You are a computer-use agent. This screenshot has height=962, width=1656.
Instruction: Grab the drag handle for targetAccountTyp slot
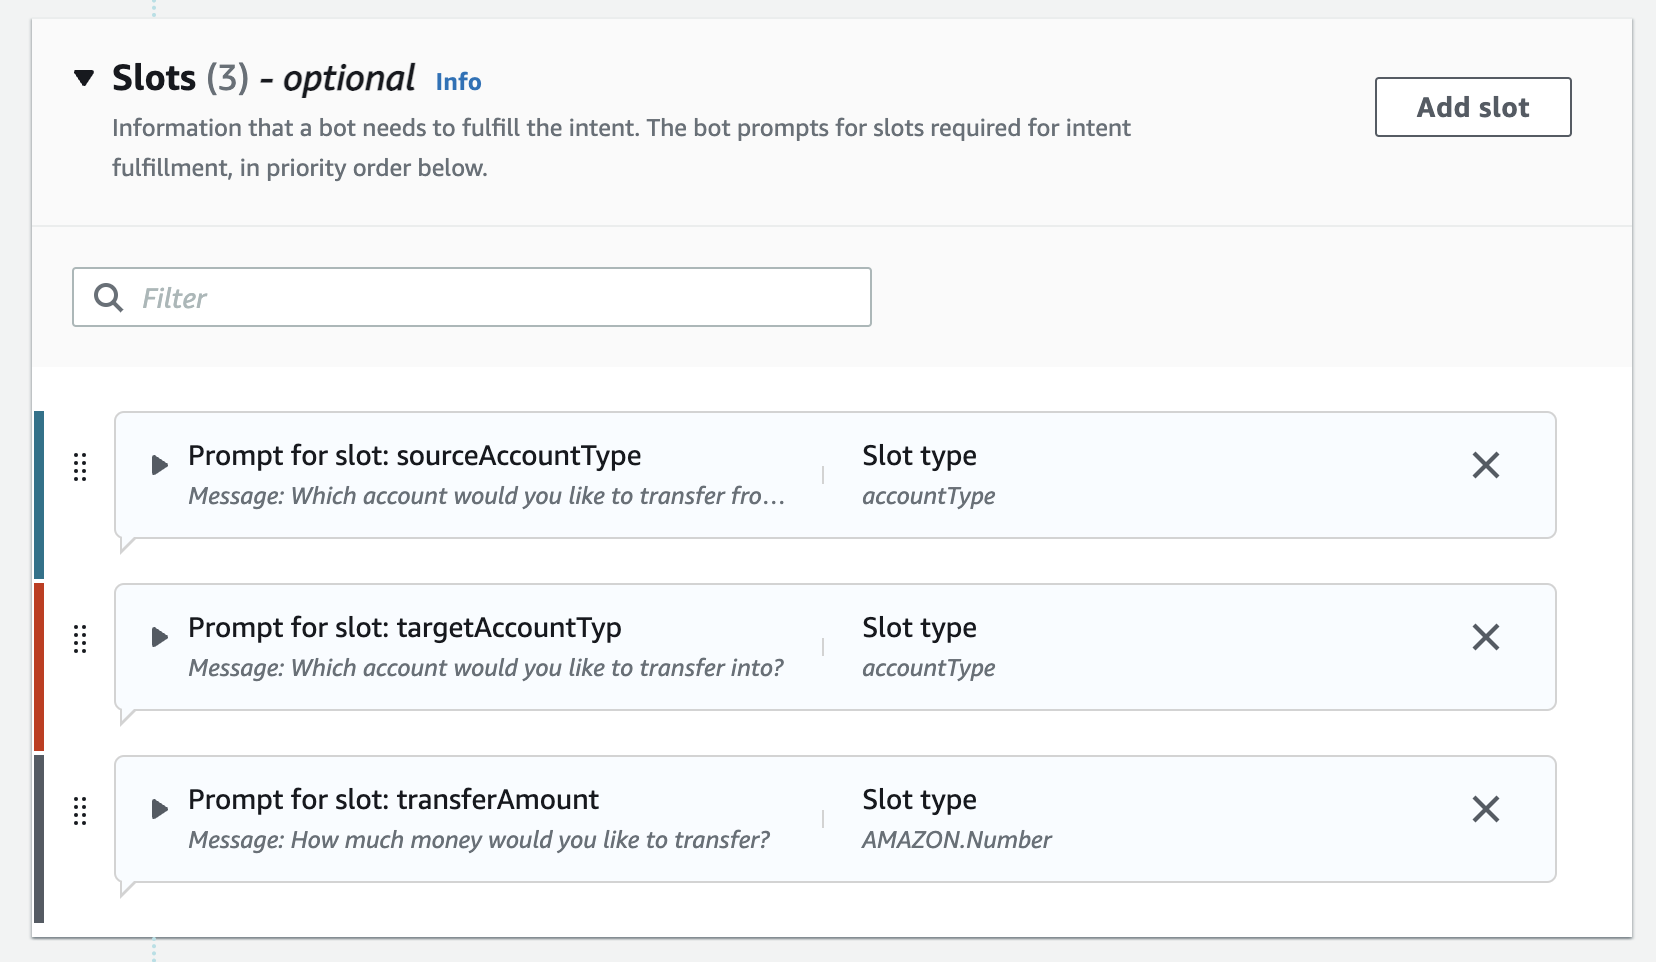pos(80,639)
